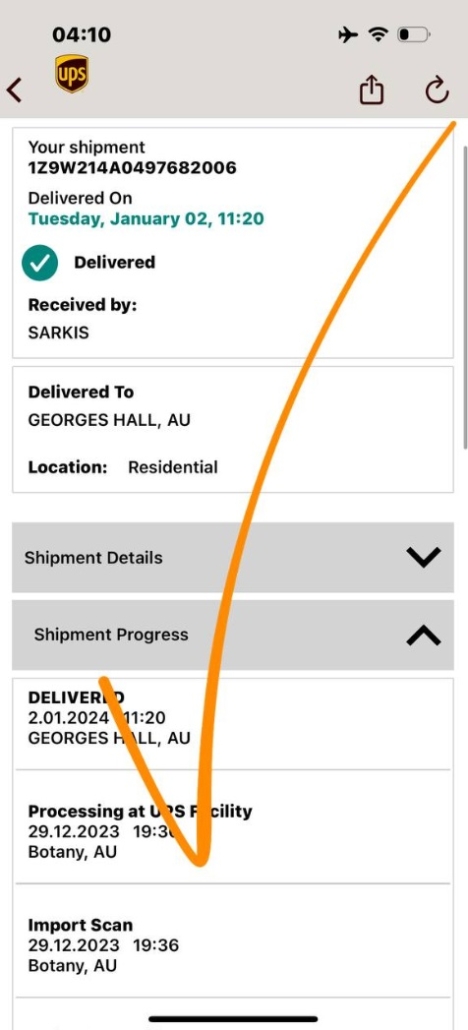Image resolution: width=468 pixels, height=1030 pixels.
Task: Click the Shipment Details down chevron
Action: tap(423, 558)
